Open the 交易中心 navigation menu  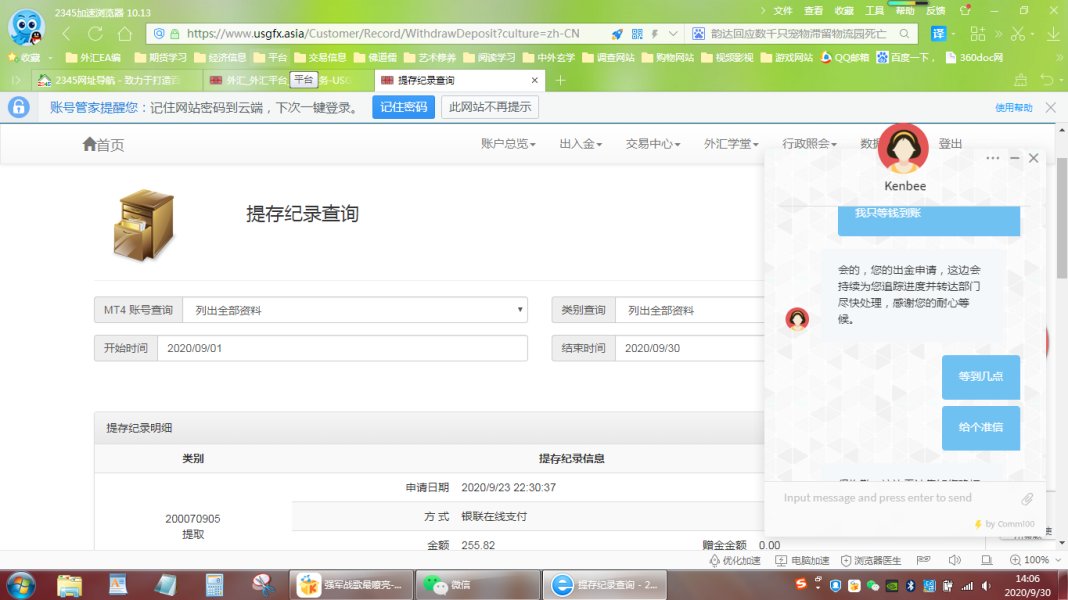(652, 144)
